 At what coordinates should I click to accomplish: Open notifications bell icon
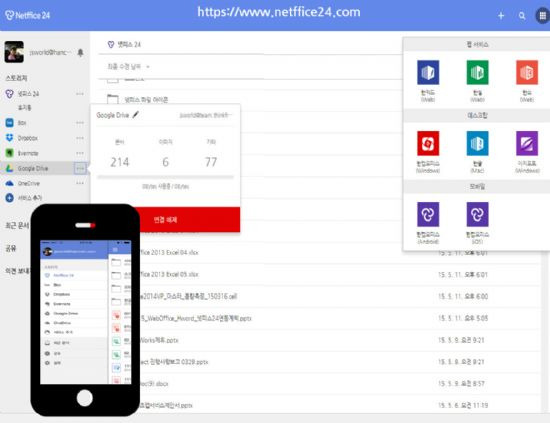(x=80, y=53)
